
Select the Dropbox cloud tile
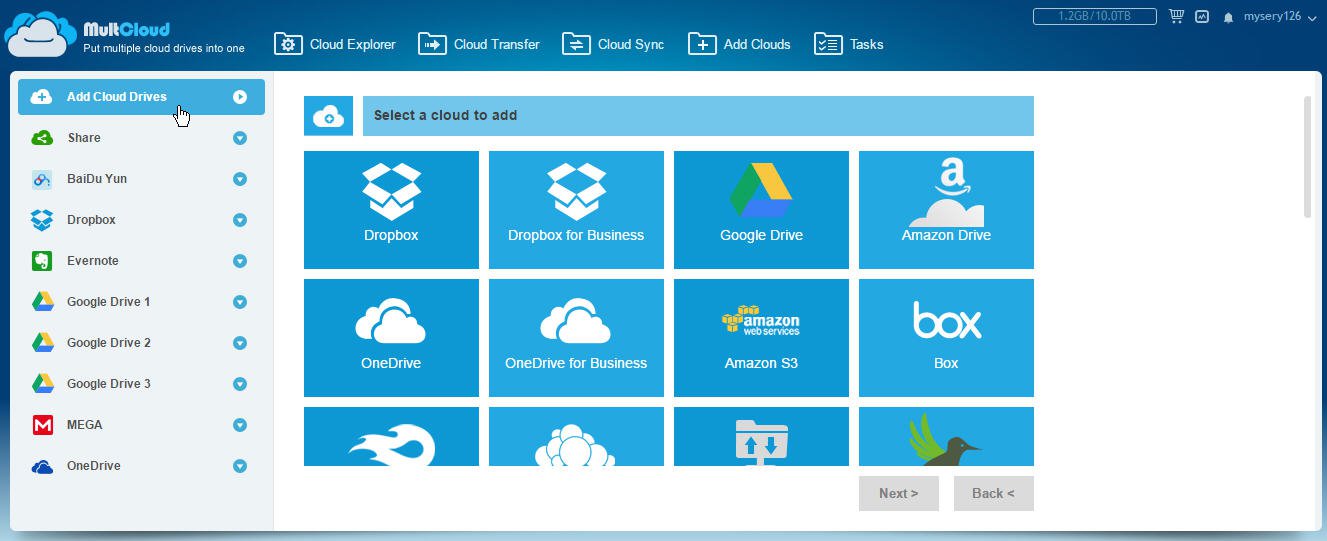[391, 210]
